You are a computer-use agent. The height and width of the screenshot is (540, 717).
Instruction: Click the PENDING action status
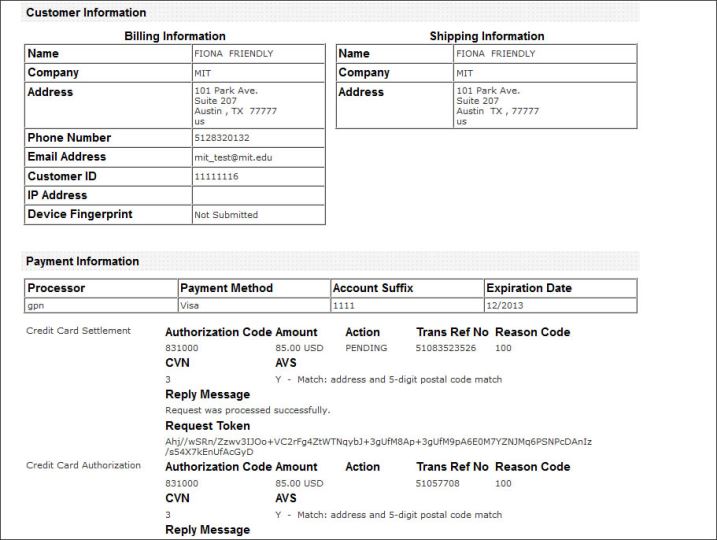366,348
